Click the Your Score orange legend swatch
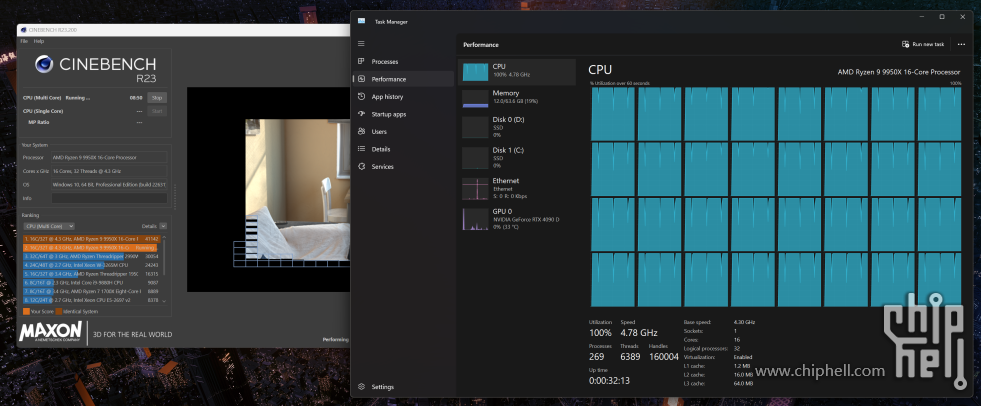Screen dimensions: 981x406 pos(26,311)
